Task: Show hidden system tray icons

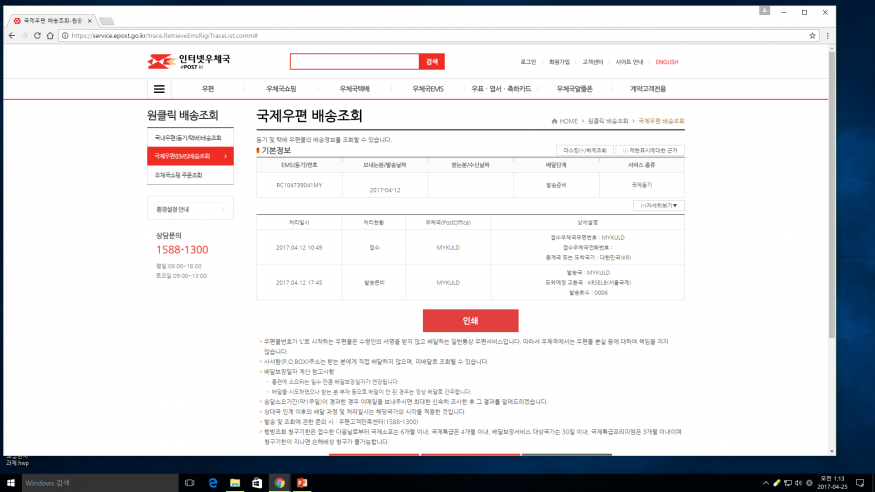Action: (766, 483)
